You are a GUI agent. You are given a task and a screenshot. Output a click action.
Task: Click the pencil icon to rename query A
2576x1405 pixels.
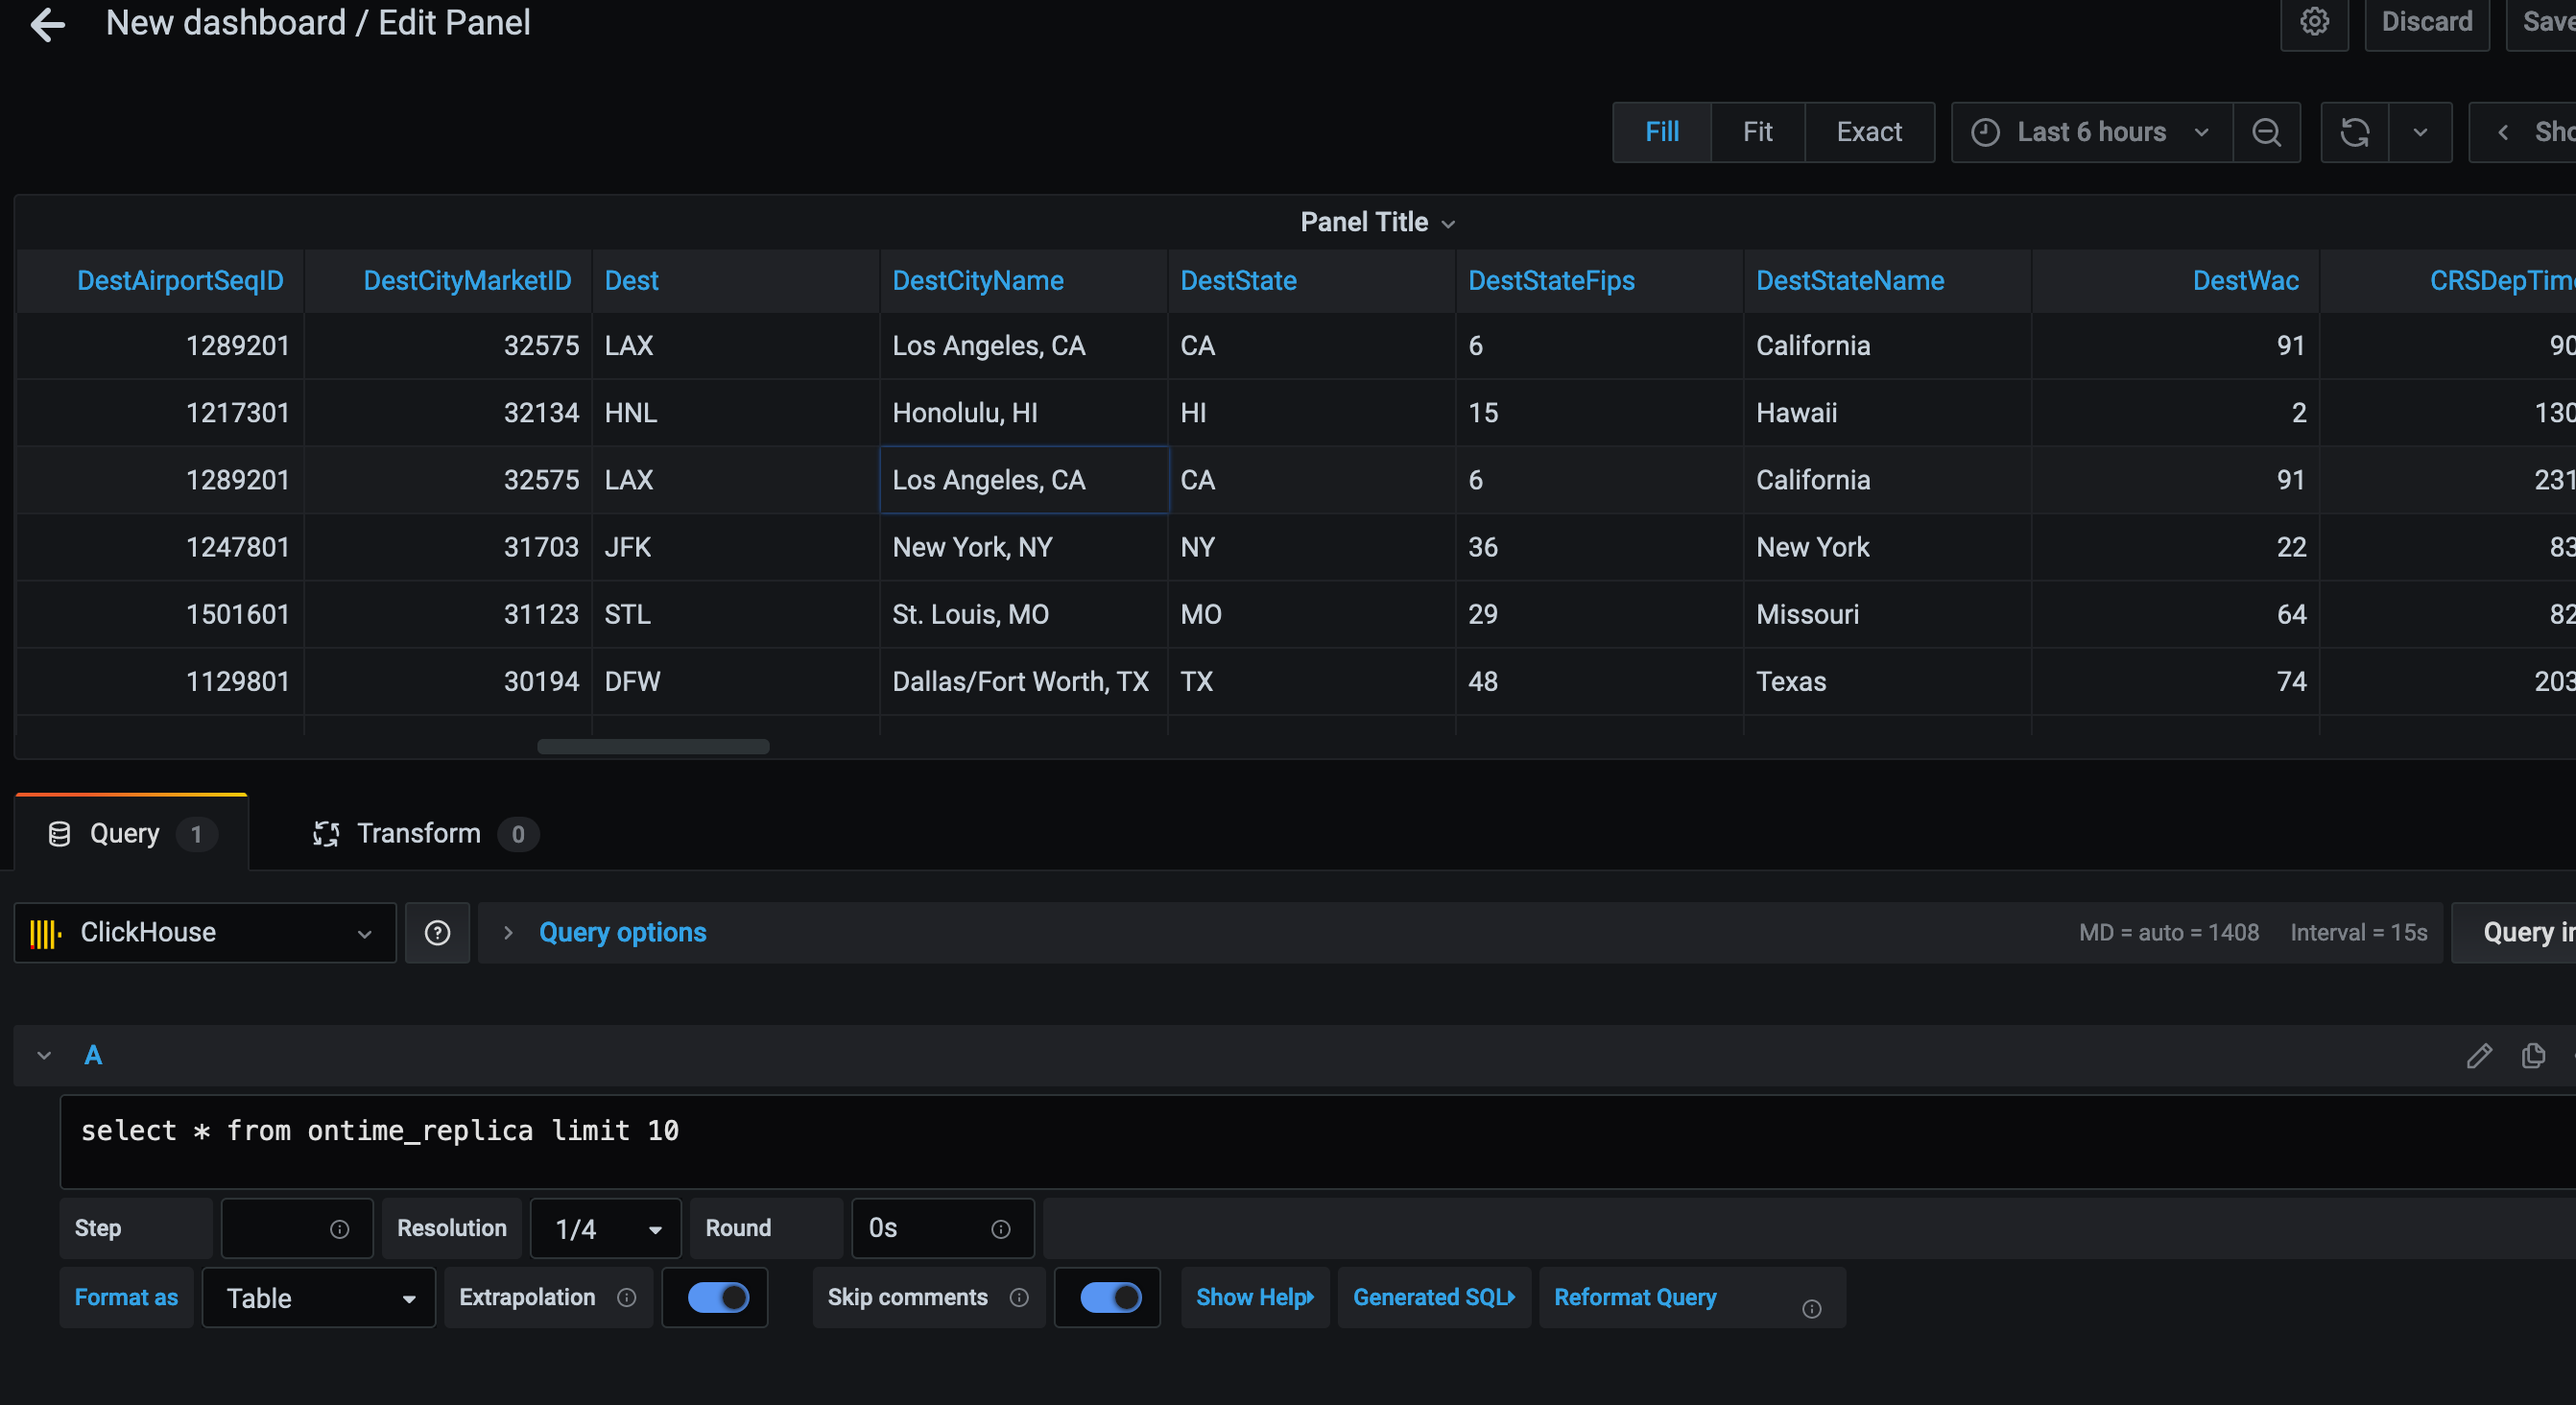2478,1055
